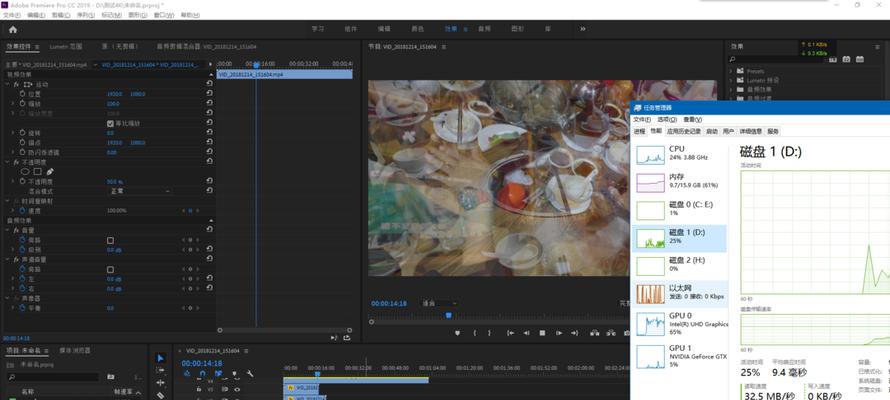The width and height of the screenshot is (890, 400).
Task: Toggle the 等比缩放 uniform scale checkbox
Action: [110, 123]
